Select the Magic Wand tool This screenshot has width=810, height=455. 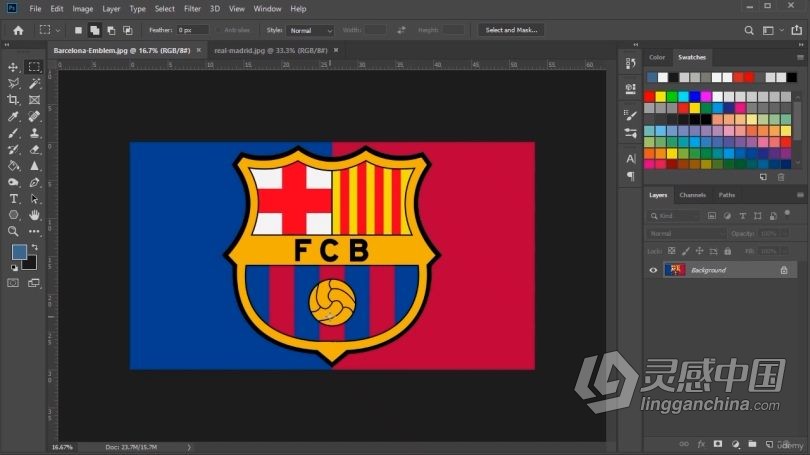click(34, 83)
